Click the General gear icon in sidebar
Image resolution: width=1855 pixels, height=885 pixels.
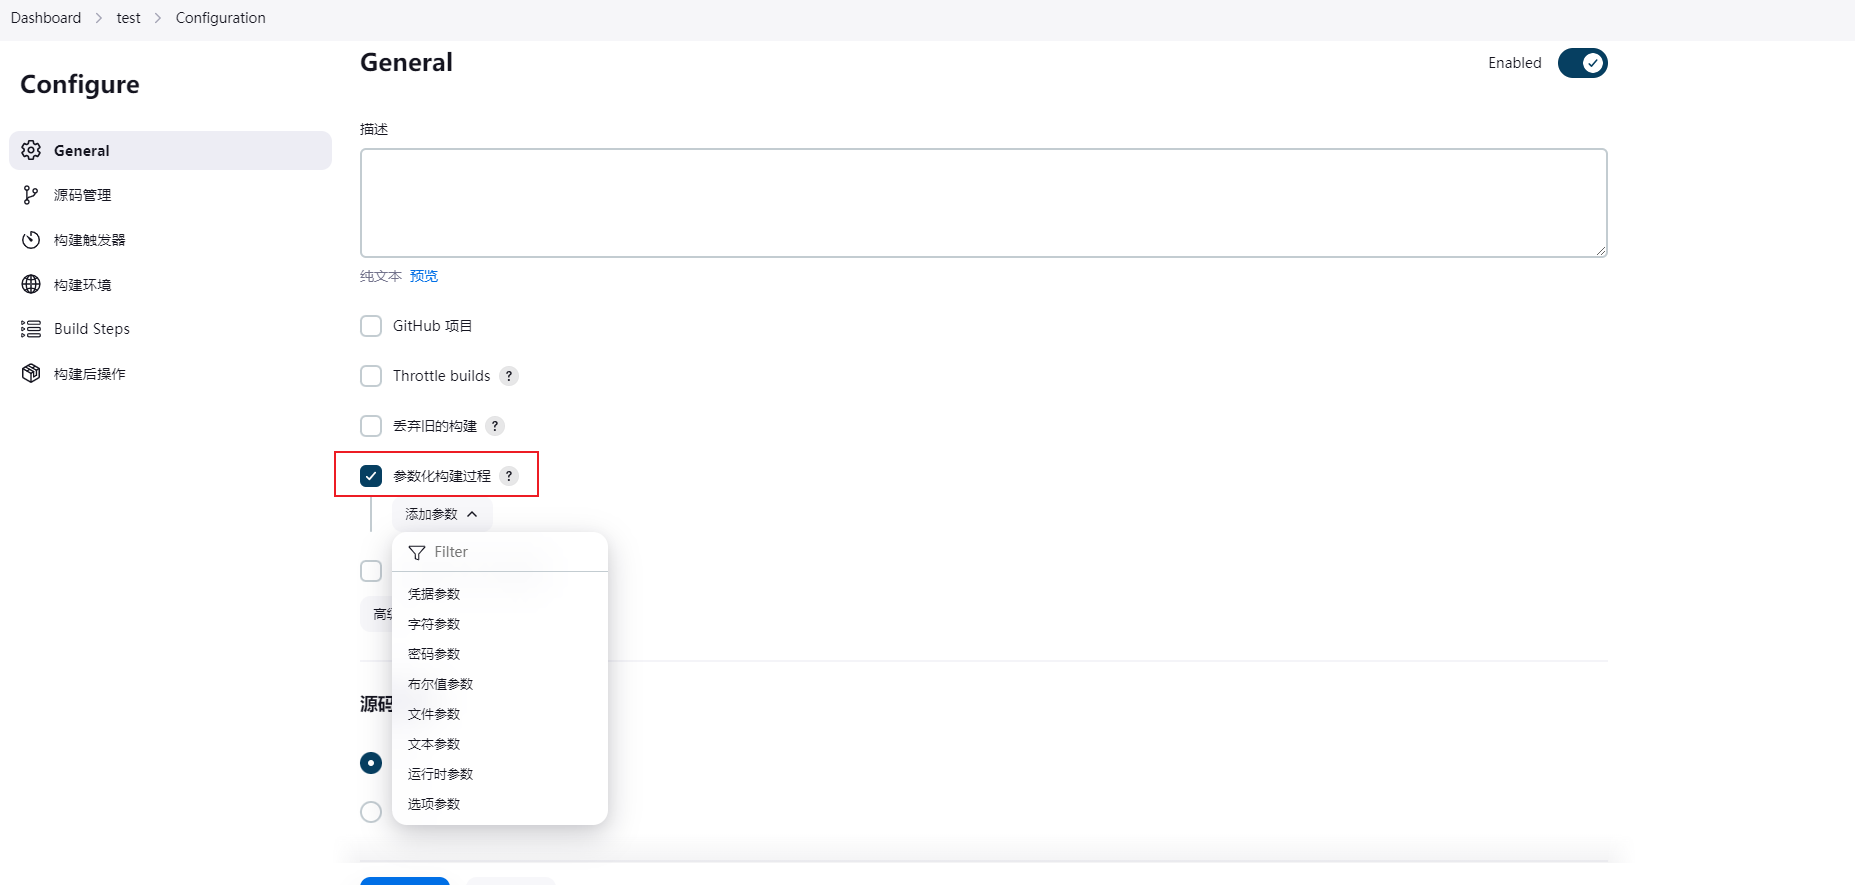(x=31, y=150)
